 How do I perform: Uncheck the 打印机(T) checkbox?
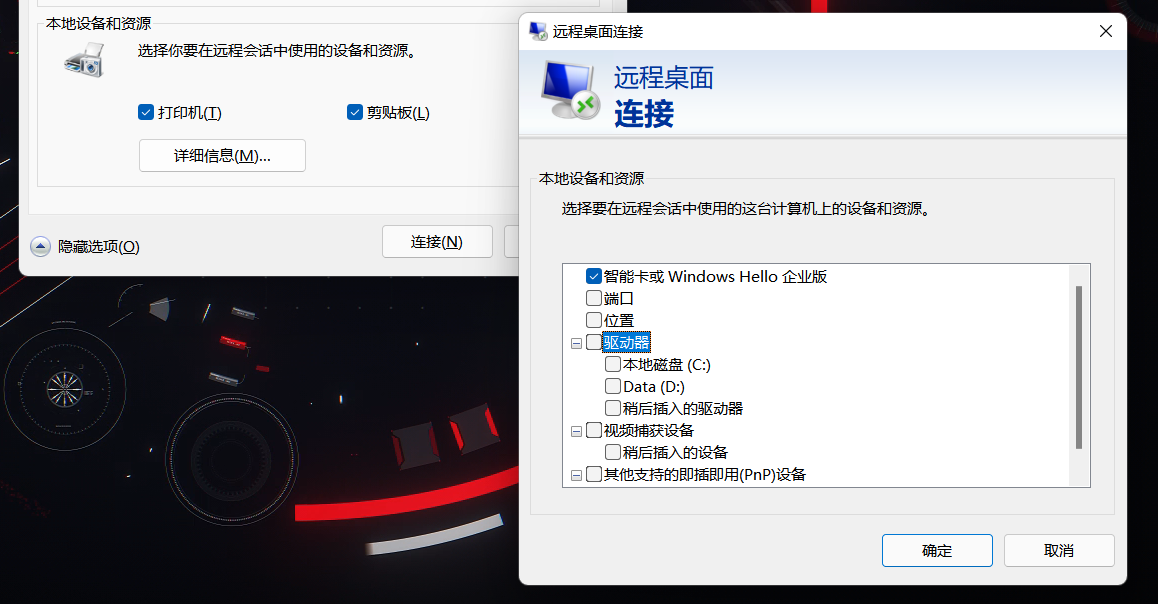tap(145, 112)
